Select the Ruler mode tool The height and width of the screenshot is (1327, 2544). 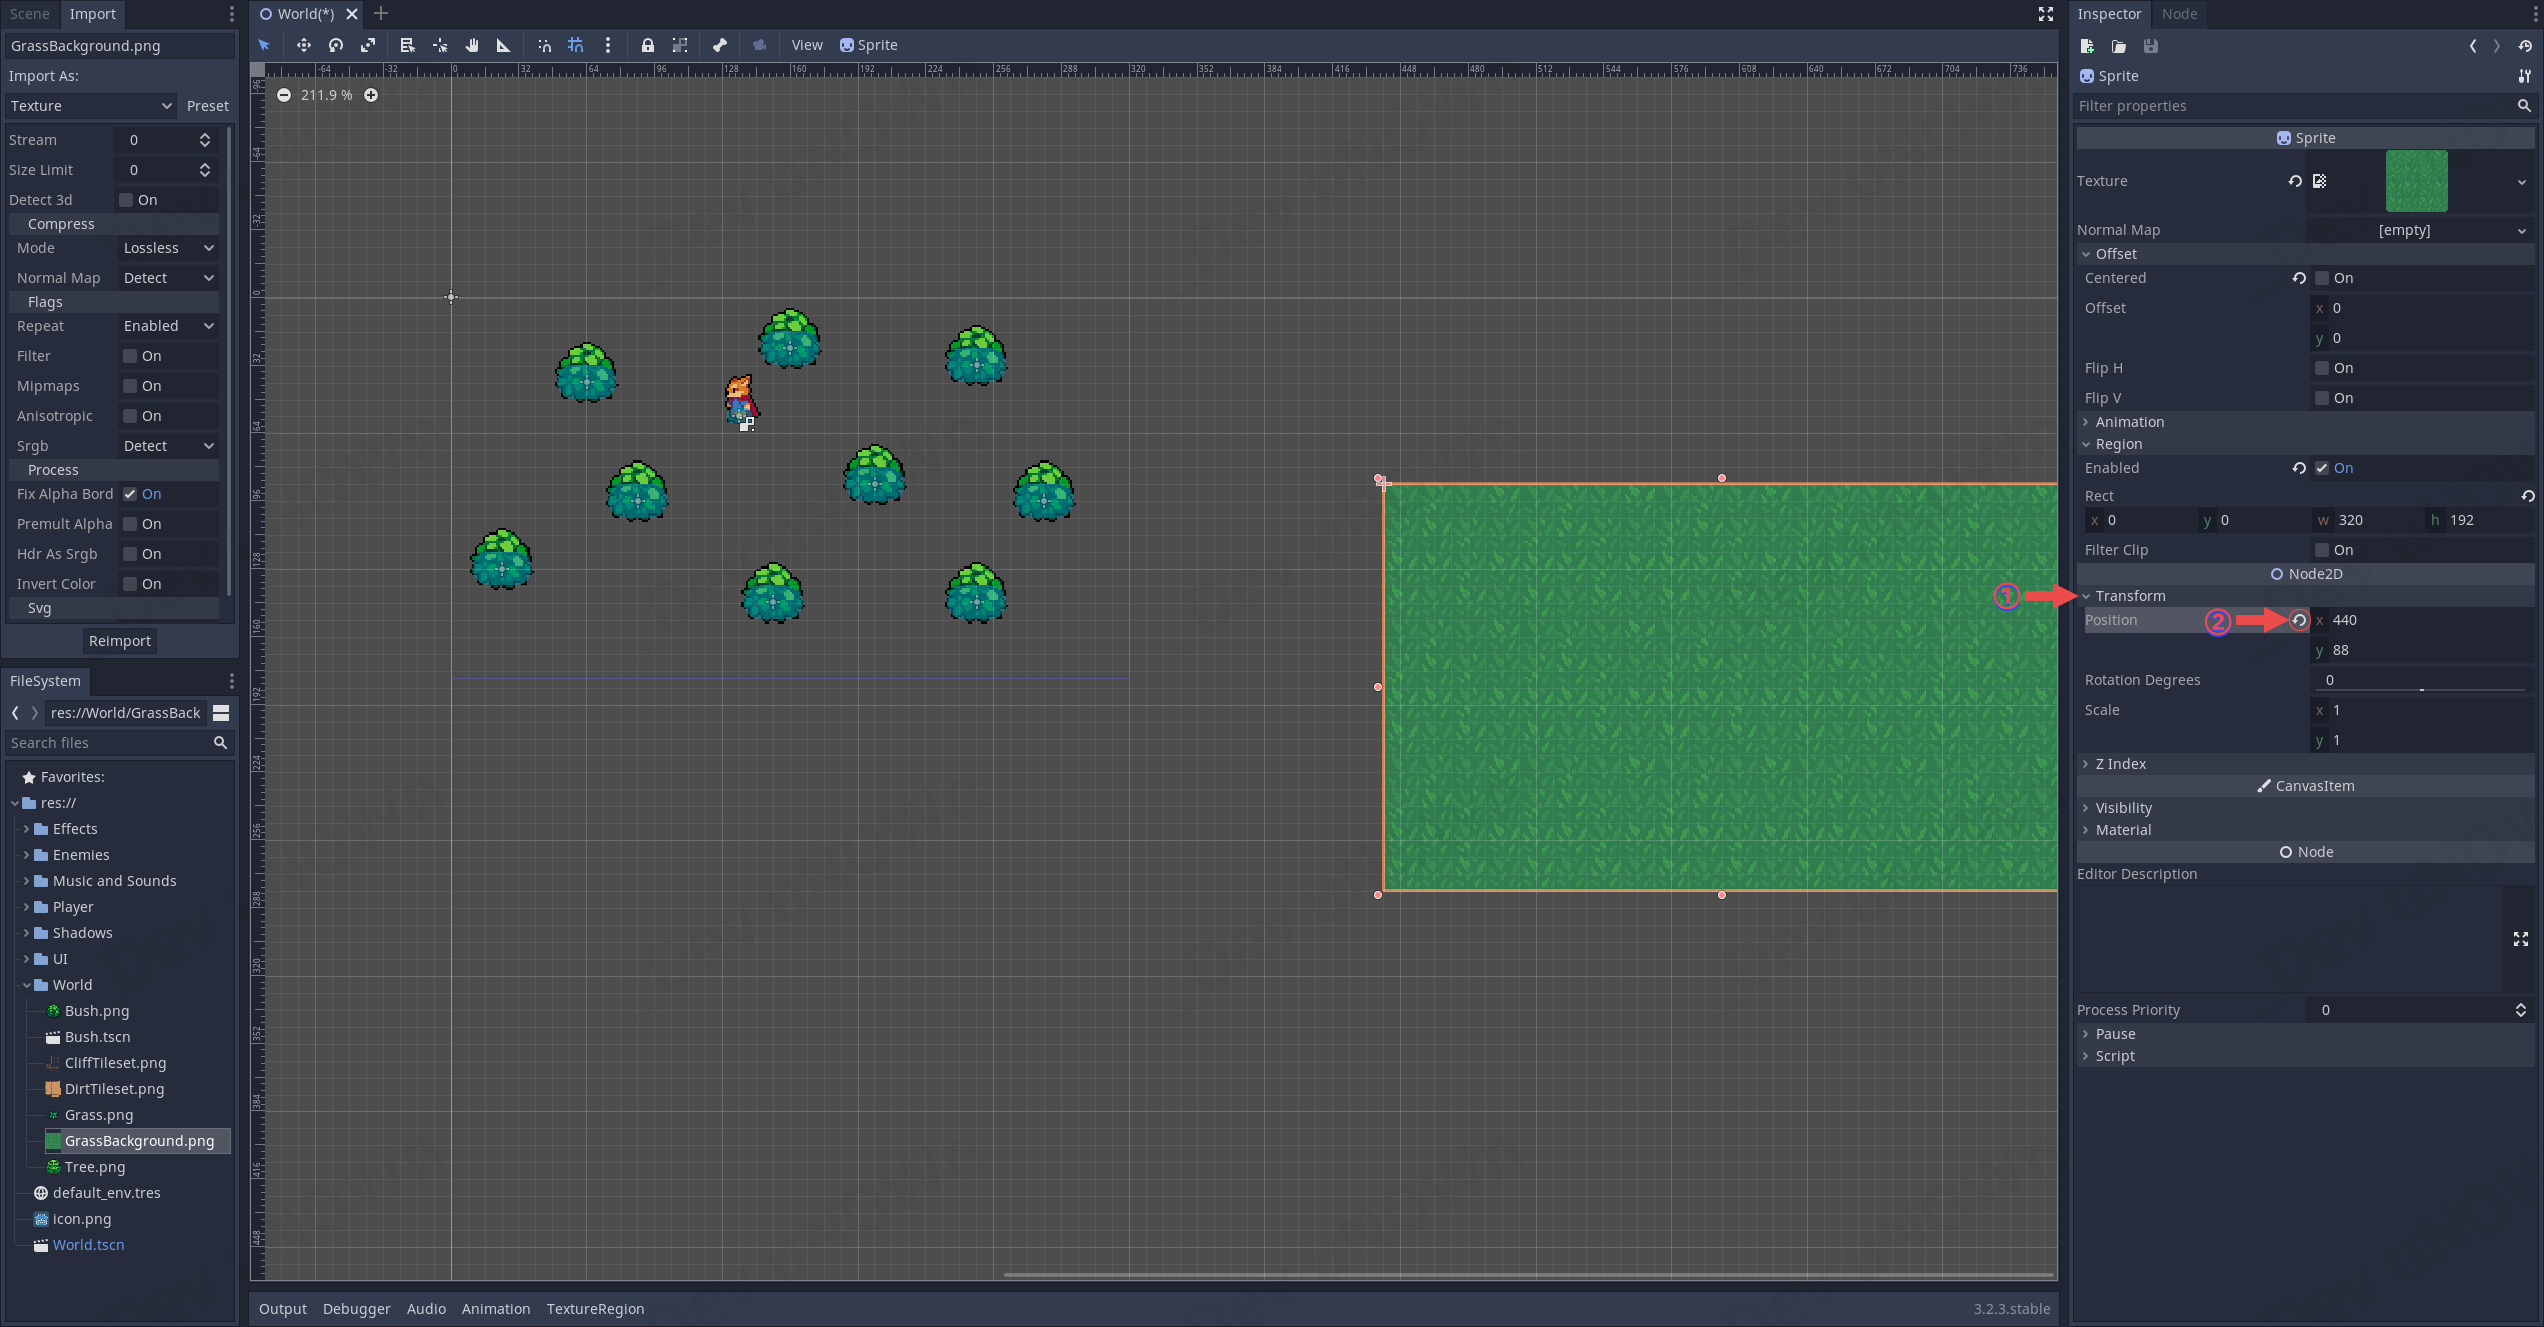[504, 45]
